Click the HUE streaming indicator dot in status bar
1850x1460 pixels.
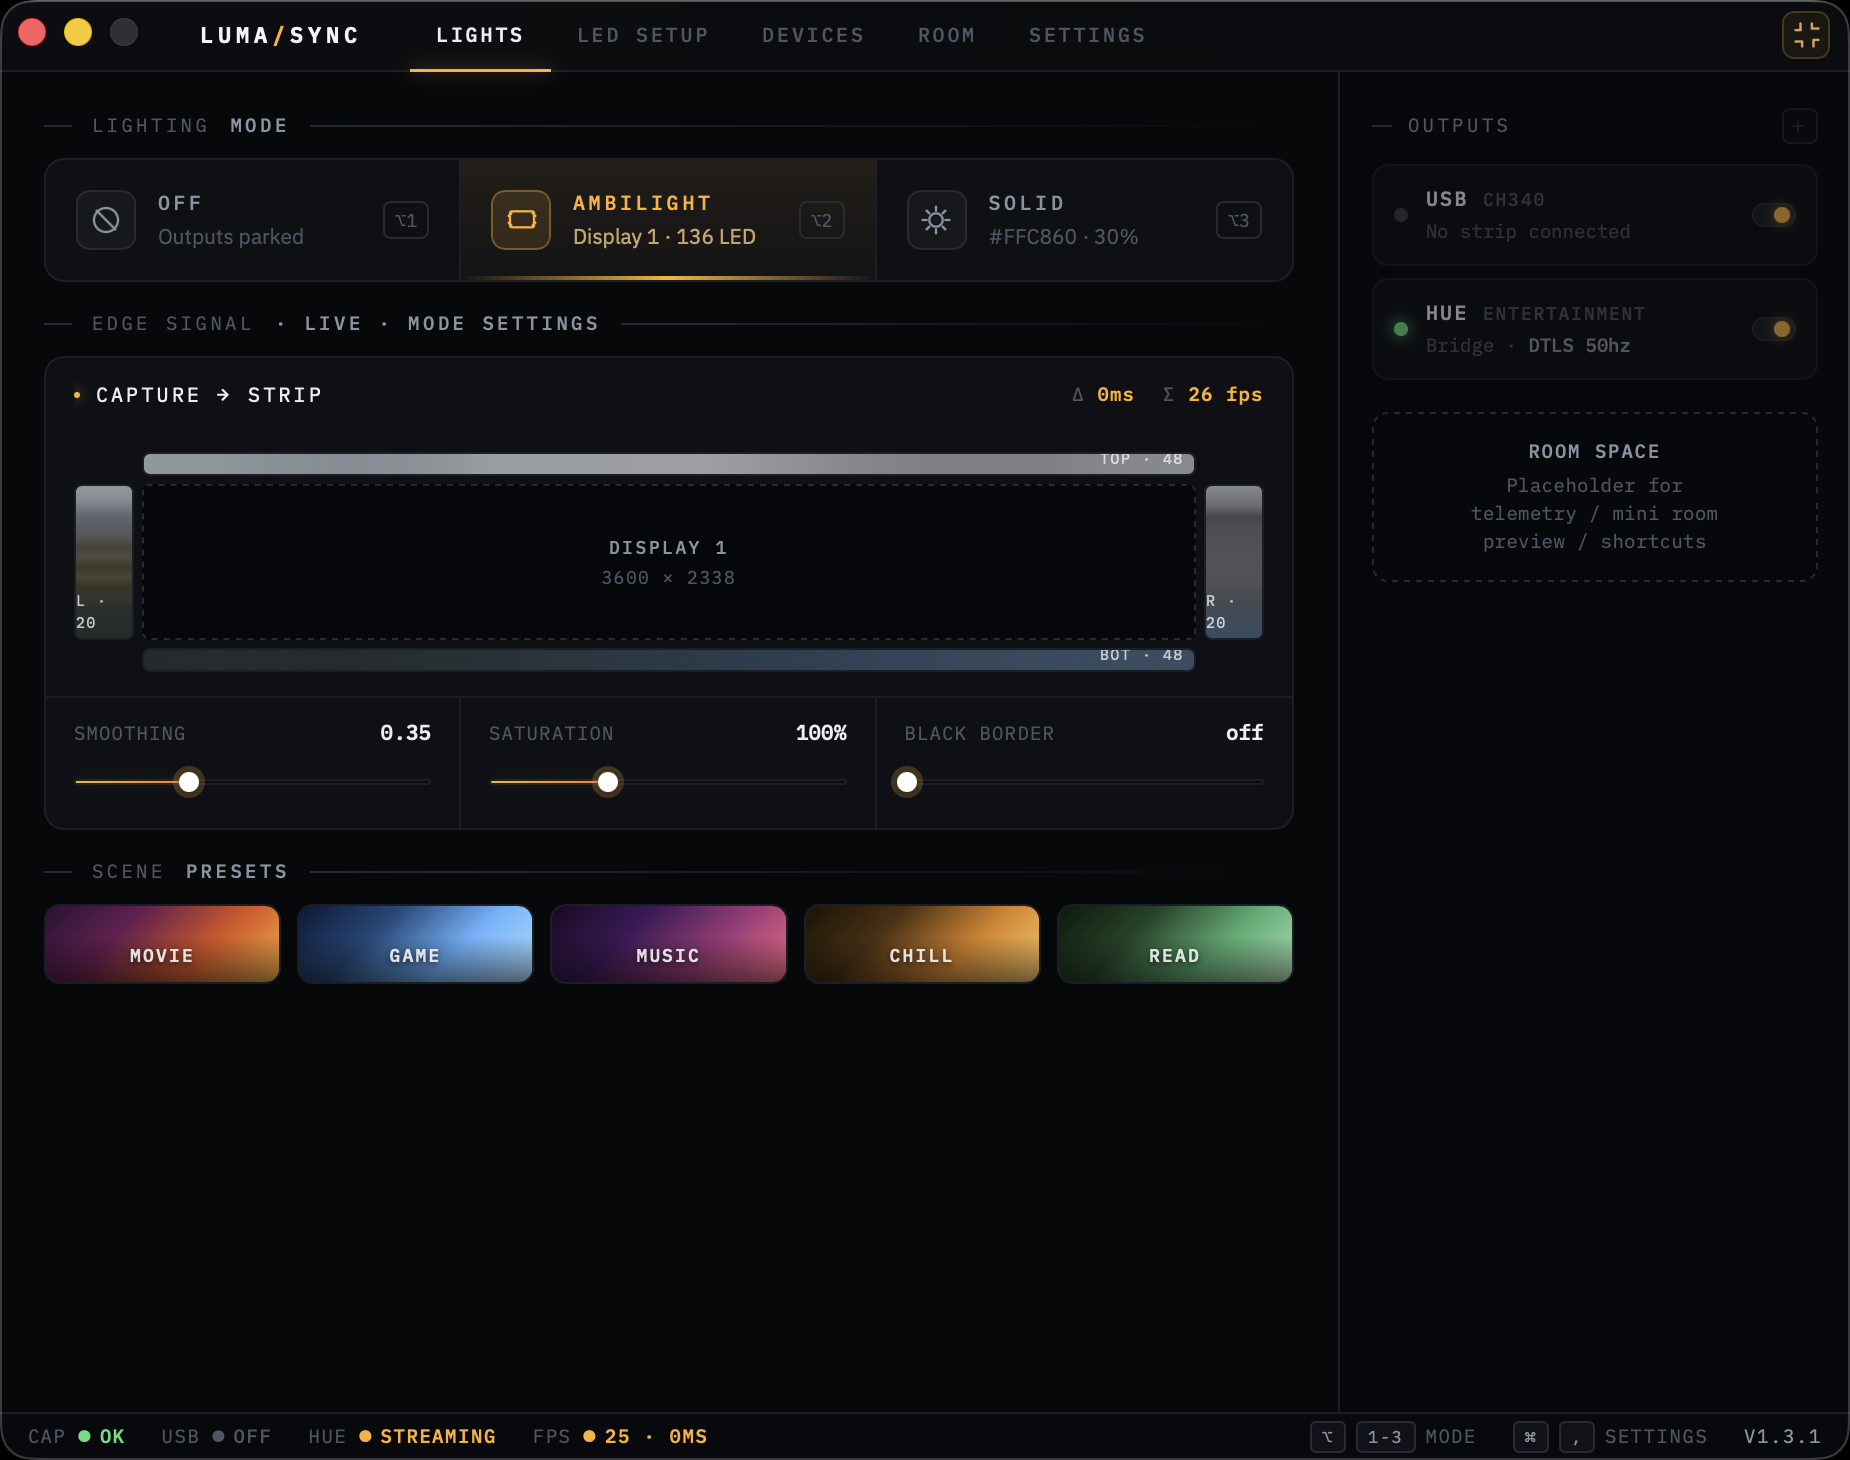pos(364,1437)
